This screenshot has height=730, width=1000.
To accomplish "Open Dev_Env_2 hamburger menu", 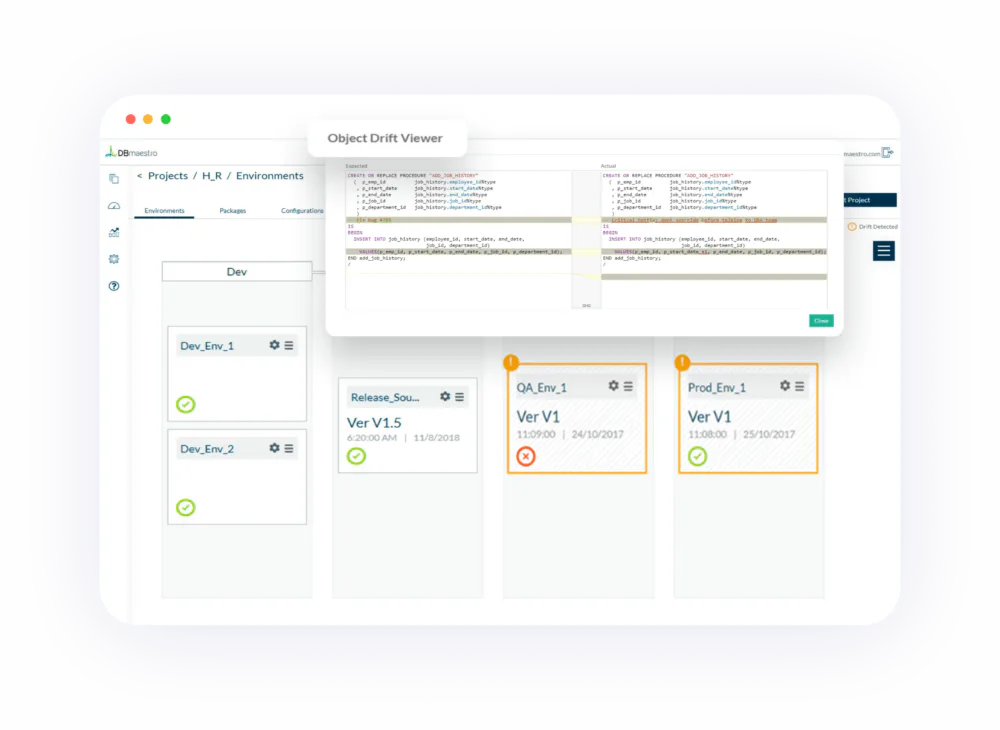I will 289,448.
